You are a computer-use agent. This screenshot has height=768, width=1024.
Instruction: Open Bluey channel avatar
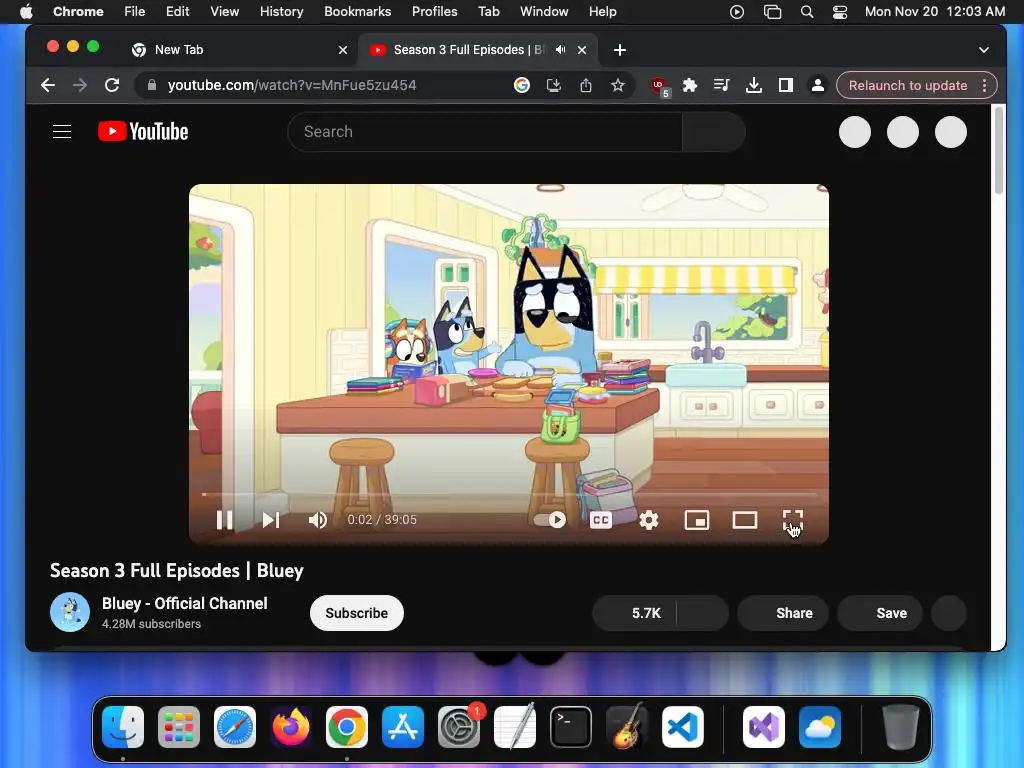coord(70,612)
